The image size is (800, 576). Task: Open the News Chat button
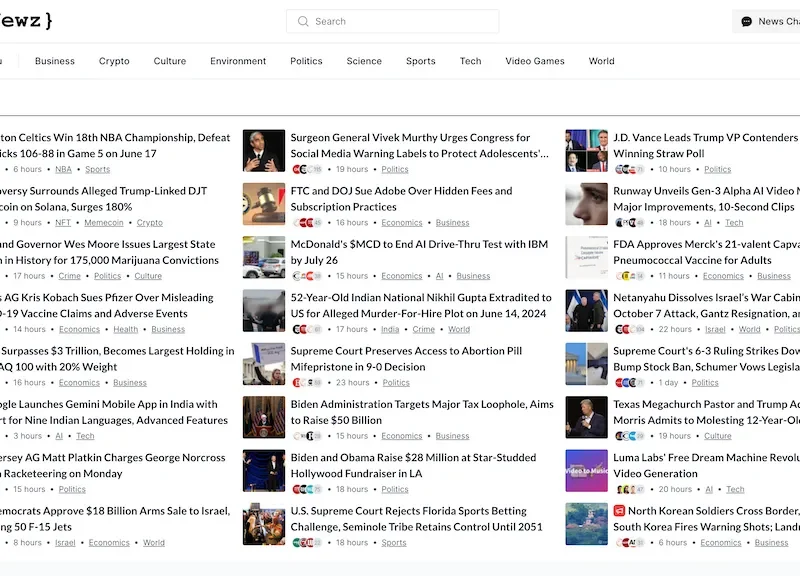[x=766, y=21]
